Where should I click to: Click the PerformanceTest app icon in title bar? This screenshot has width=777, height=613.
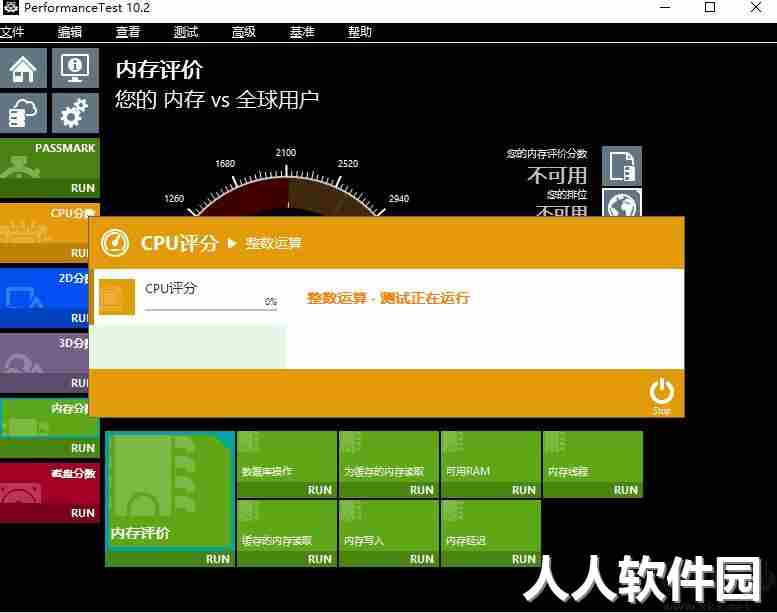(10, 7)
